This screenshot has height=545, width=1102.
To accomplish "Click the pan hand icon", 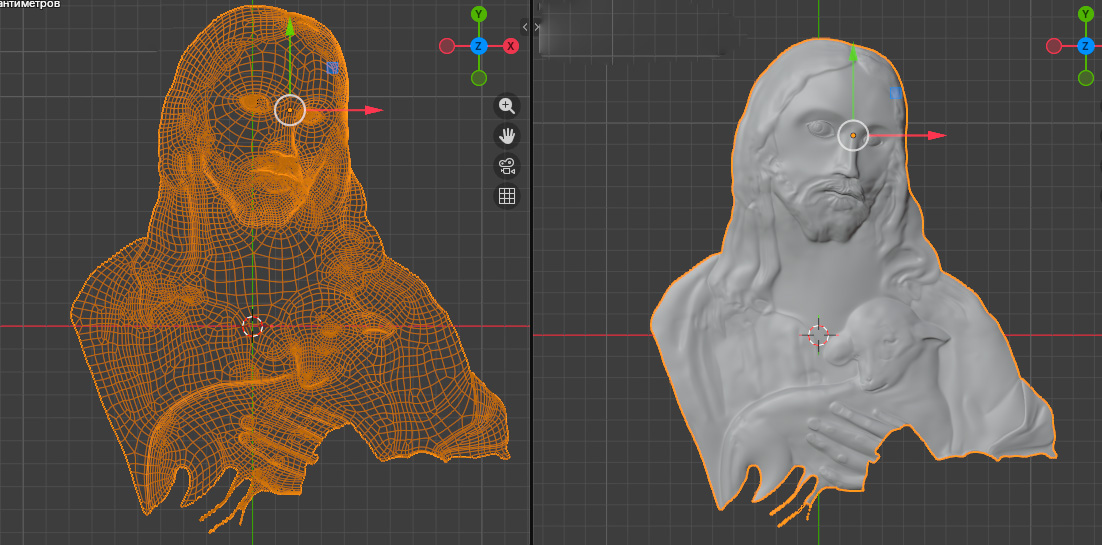I will [x=507, y=135].
